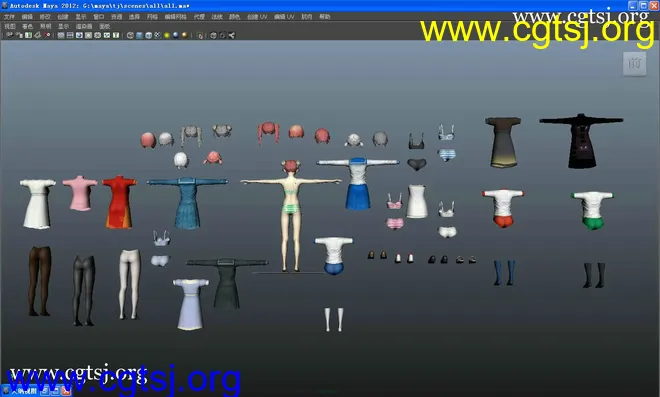Select the red-haired character body in viewport
This screenshot has width=660, height=397.
point(291,215)
